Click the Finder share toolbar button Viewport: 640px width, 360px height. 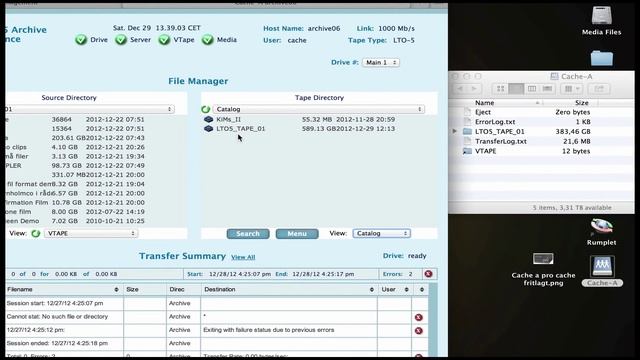pyautogui.click(x=599, y=89)
